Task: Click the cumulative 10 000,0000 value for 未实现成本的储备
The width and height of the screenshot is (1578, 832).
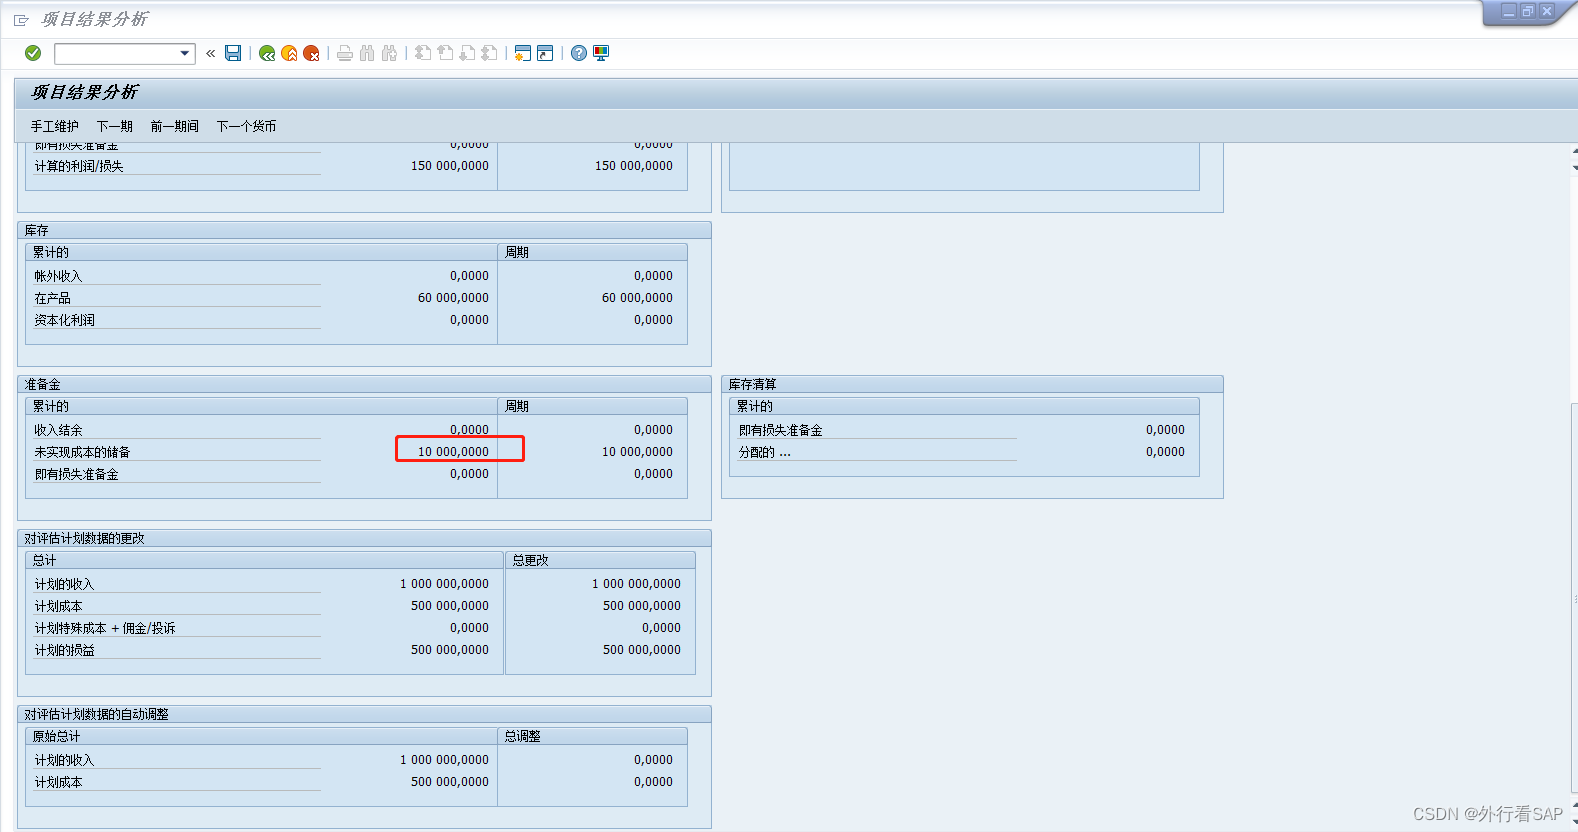Action: click(x=453, y=452)
